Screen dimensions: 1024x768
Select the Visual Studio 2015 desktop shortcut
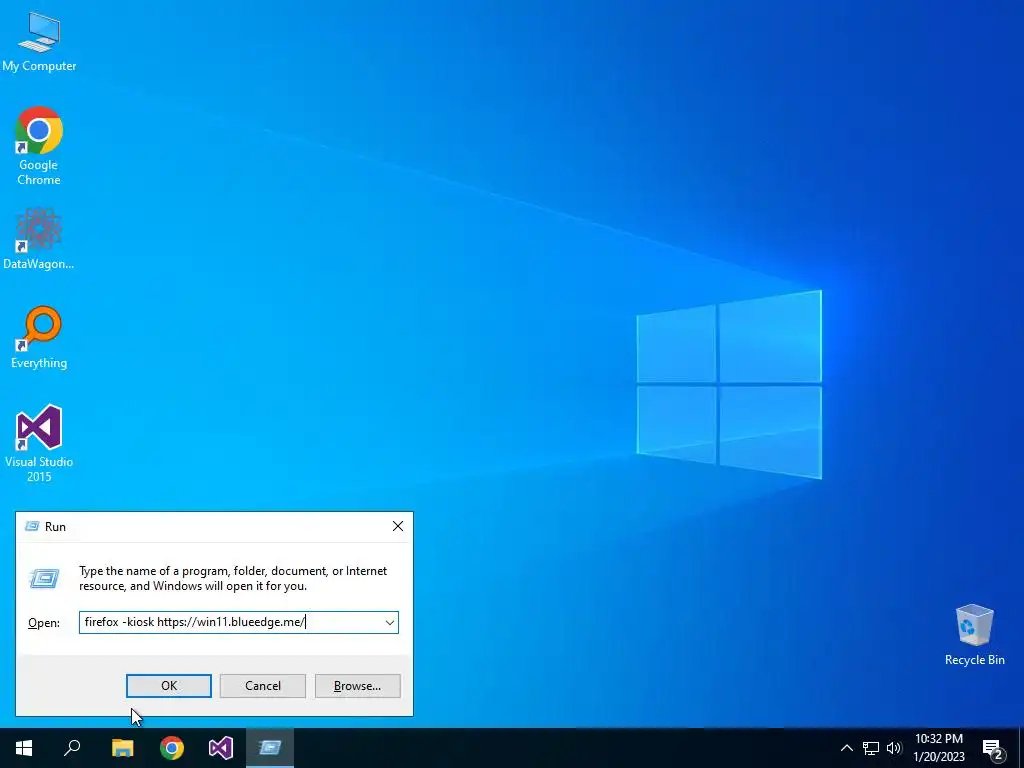(39, 443)
